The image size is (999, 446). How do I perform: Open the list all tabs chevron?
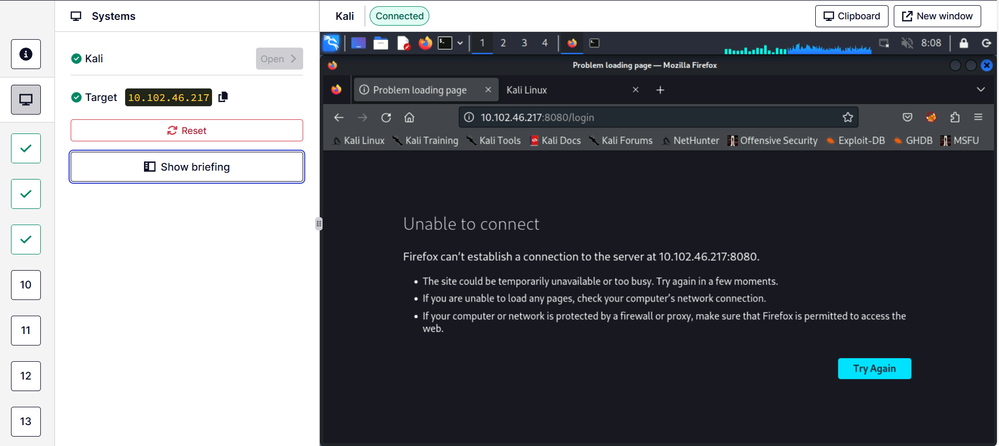click(981, 89)
